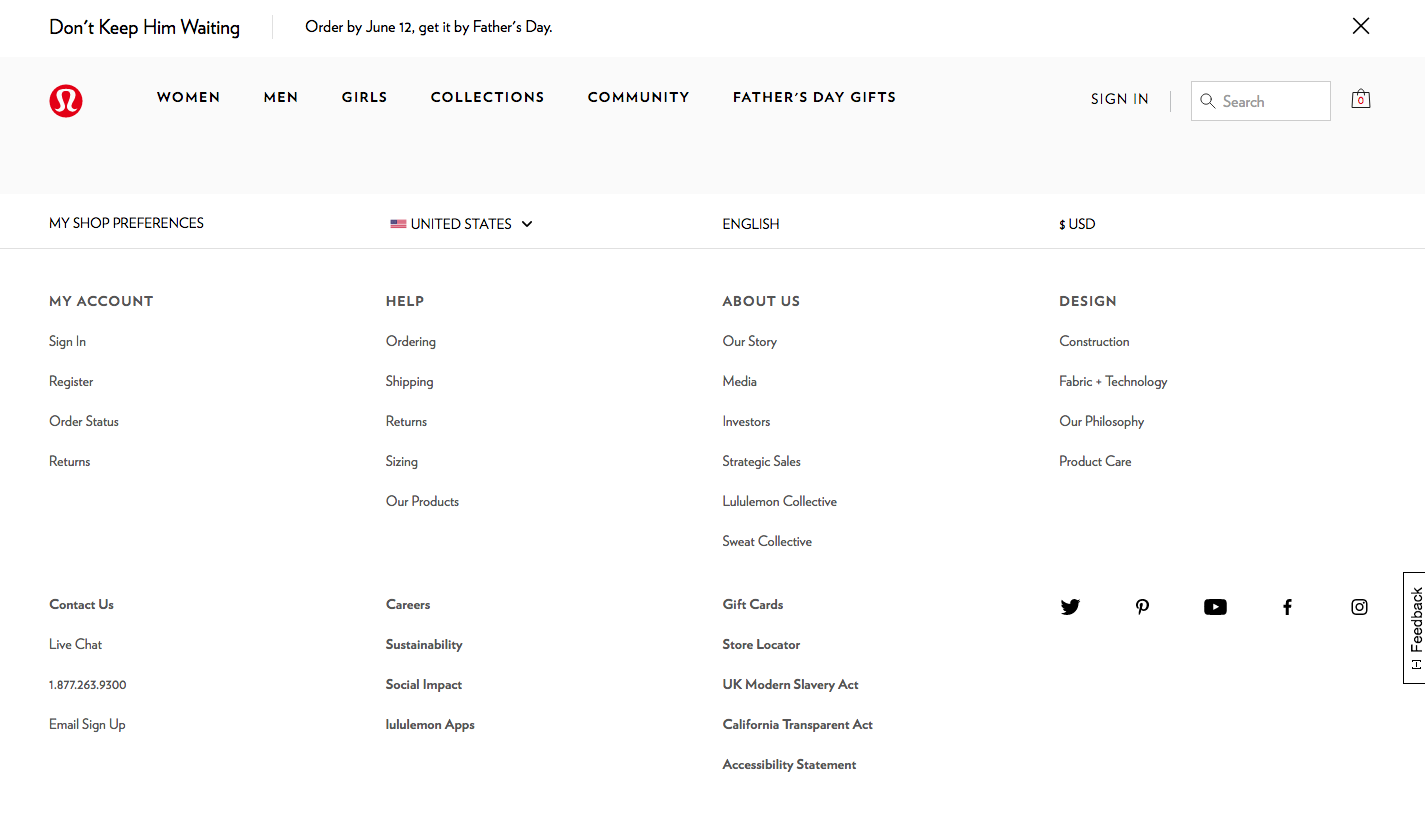Open the Product Care link
The height and width of the screenshot is (817, 1425).
click(x=1095, y=461)
